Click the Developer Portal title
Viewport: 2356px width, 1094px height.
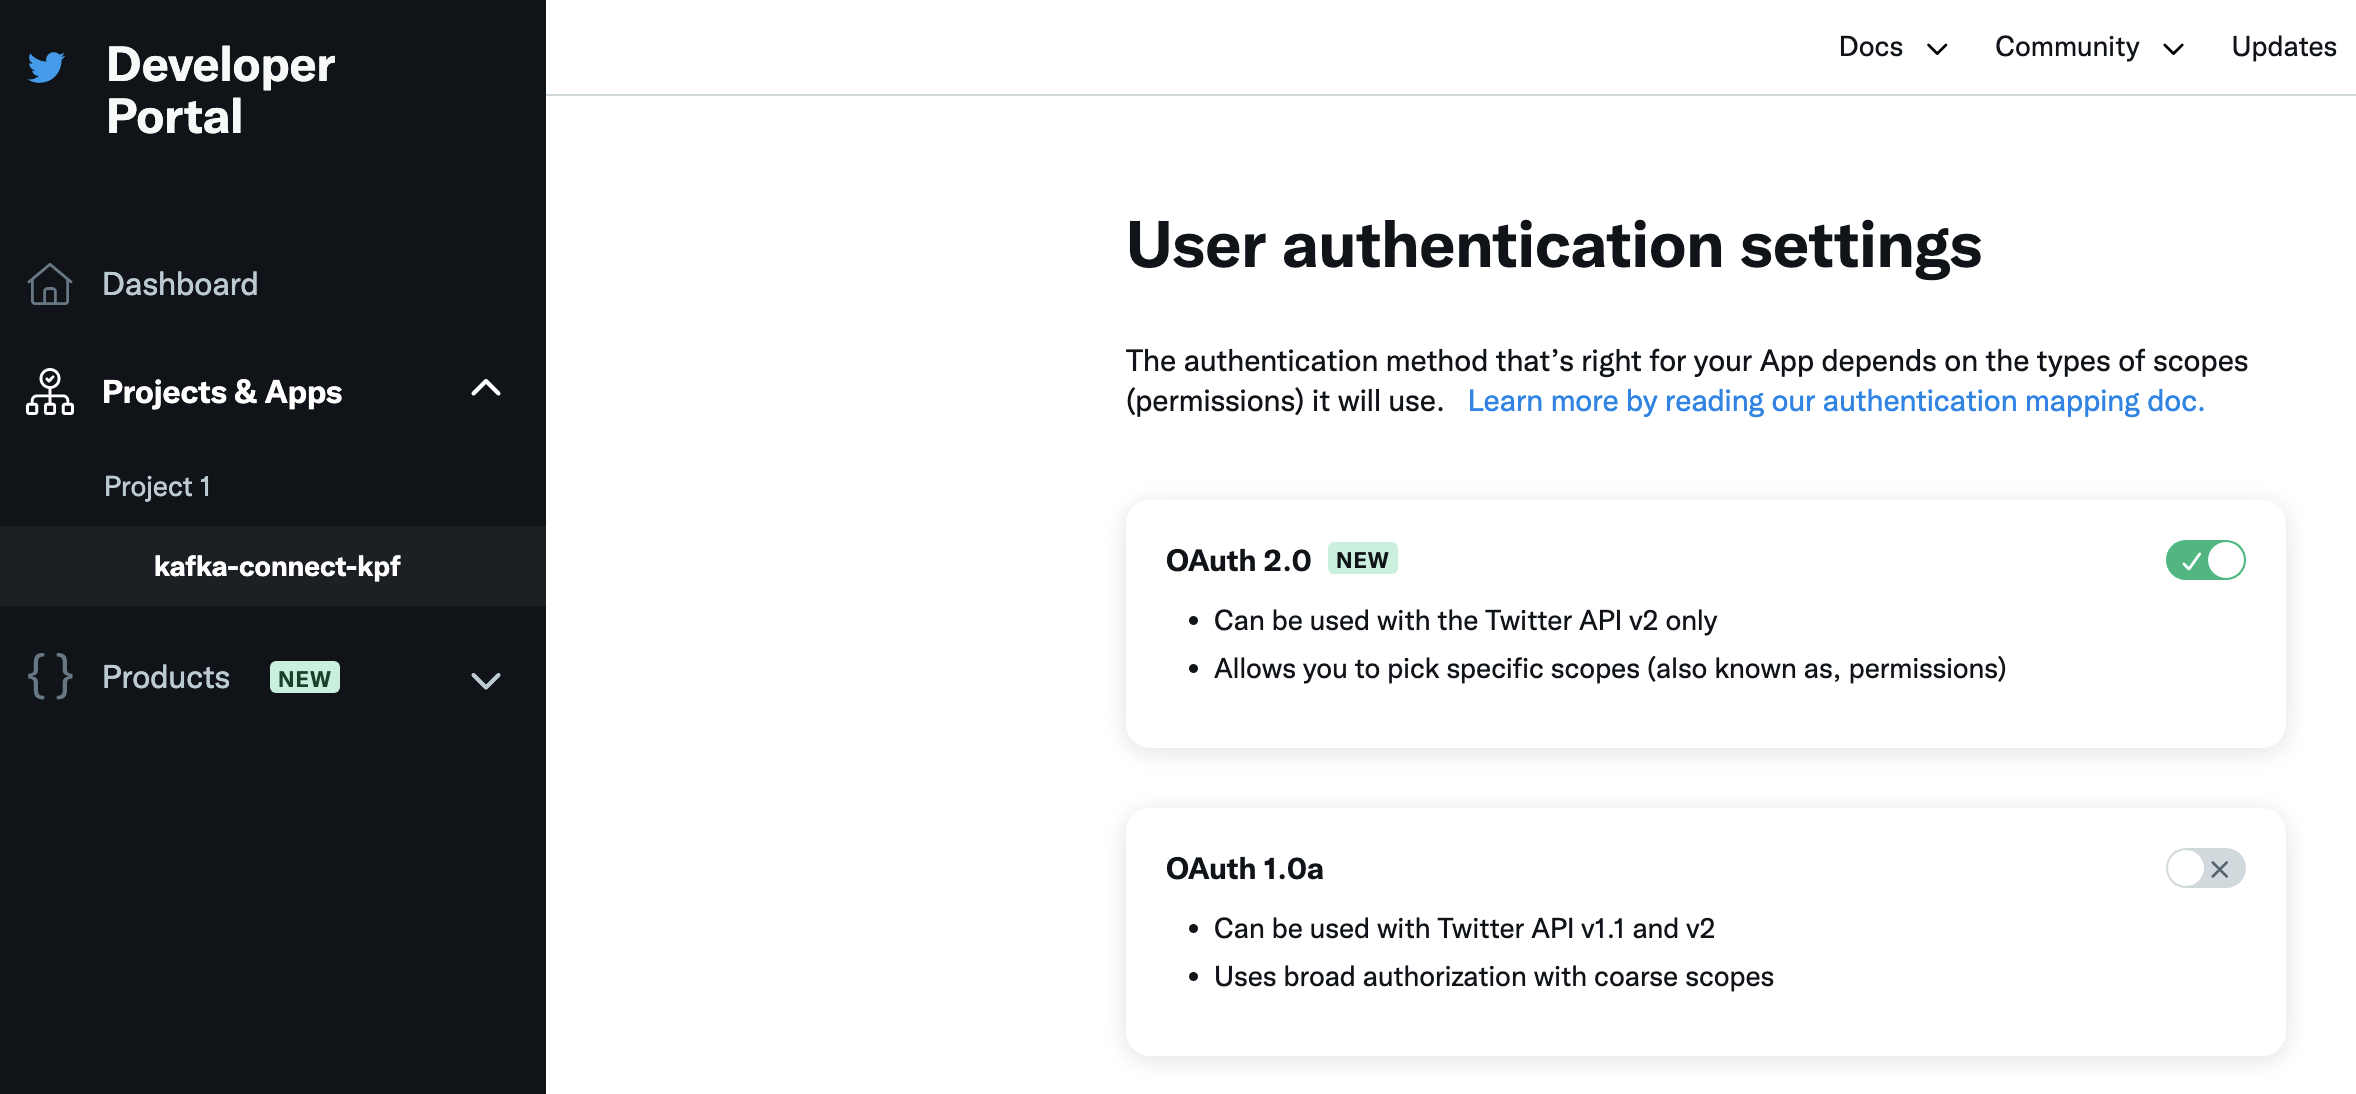coord(220,90)
